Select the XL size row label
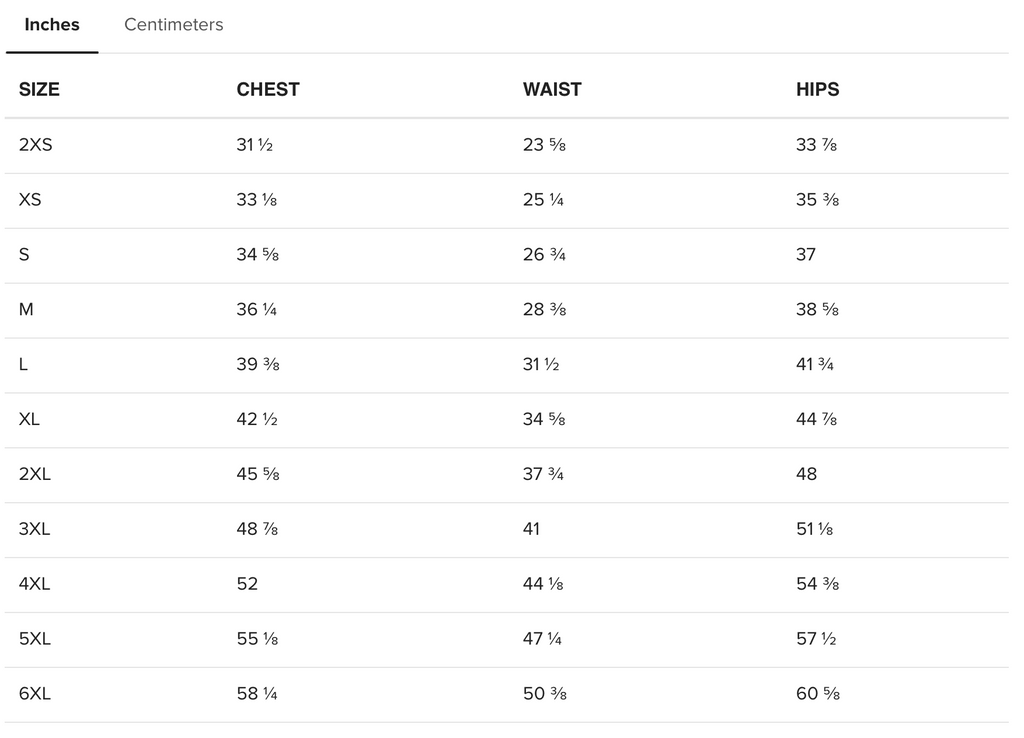Viewport: 1024px width, 738px height. click(x=30, y=420)
